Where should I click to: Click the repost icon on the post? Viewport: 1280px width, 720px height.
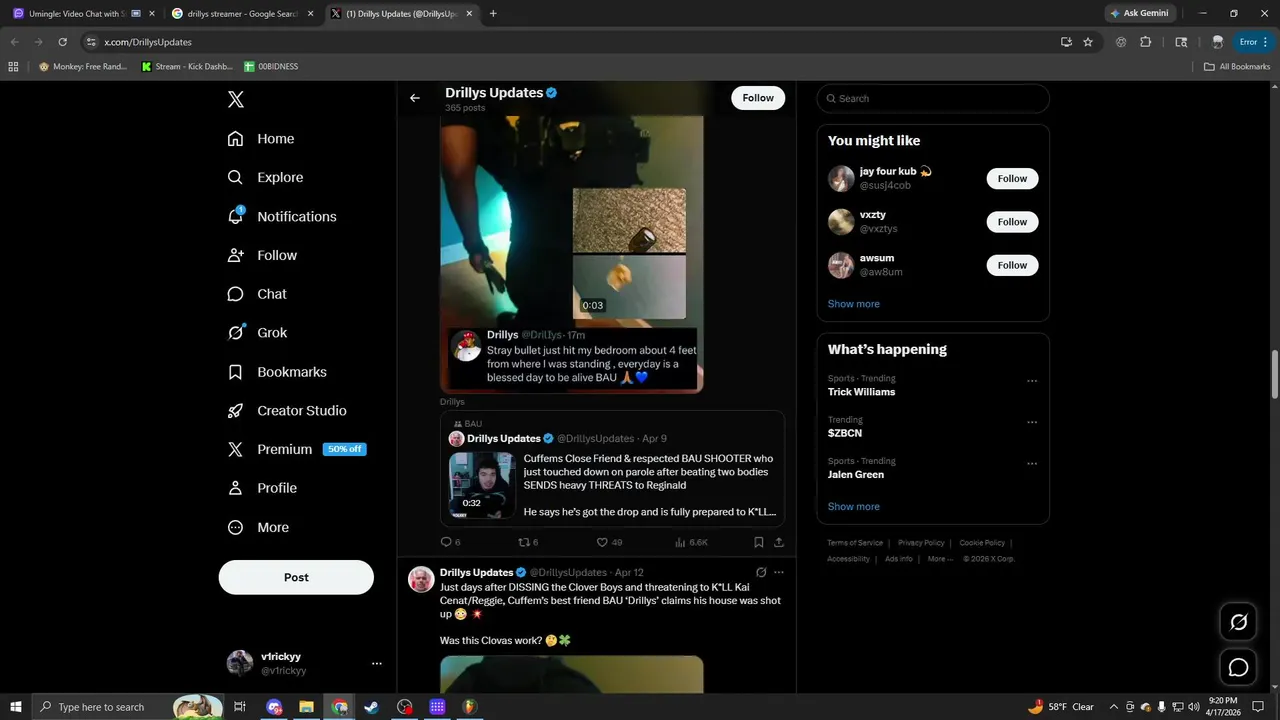(523, 542)
